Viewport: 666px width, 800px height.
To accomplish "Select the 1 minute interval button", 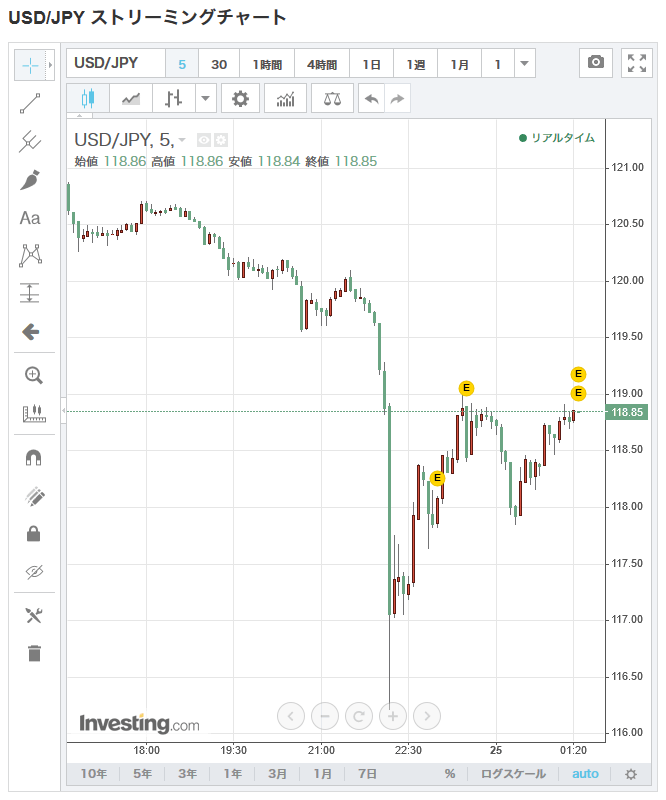I will 498,64.
